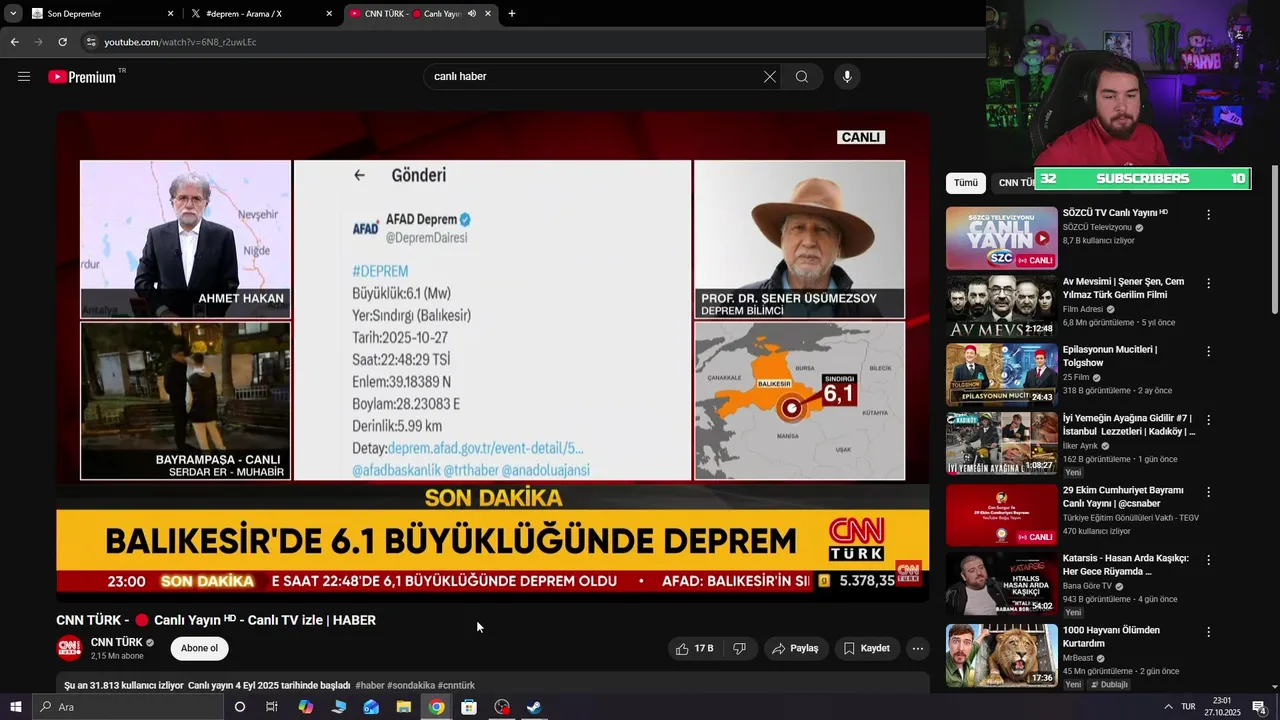Open the tab search dropdown arrow
This screenshot has height=720, width=1280.
coord(13,14)
